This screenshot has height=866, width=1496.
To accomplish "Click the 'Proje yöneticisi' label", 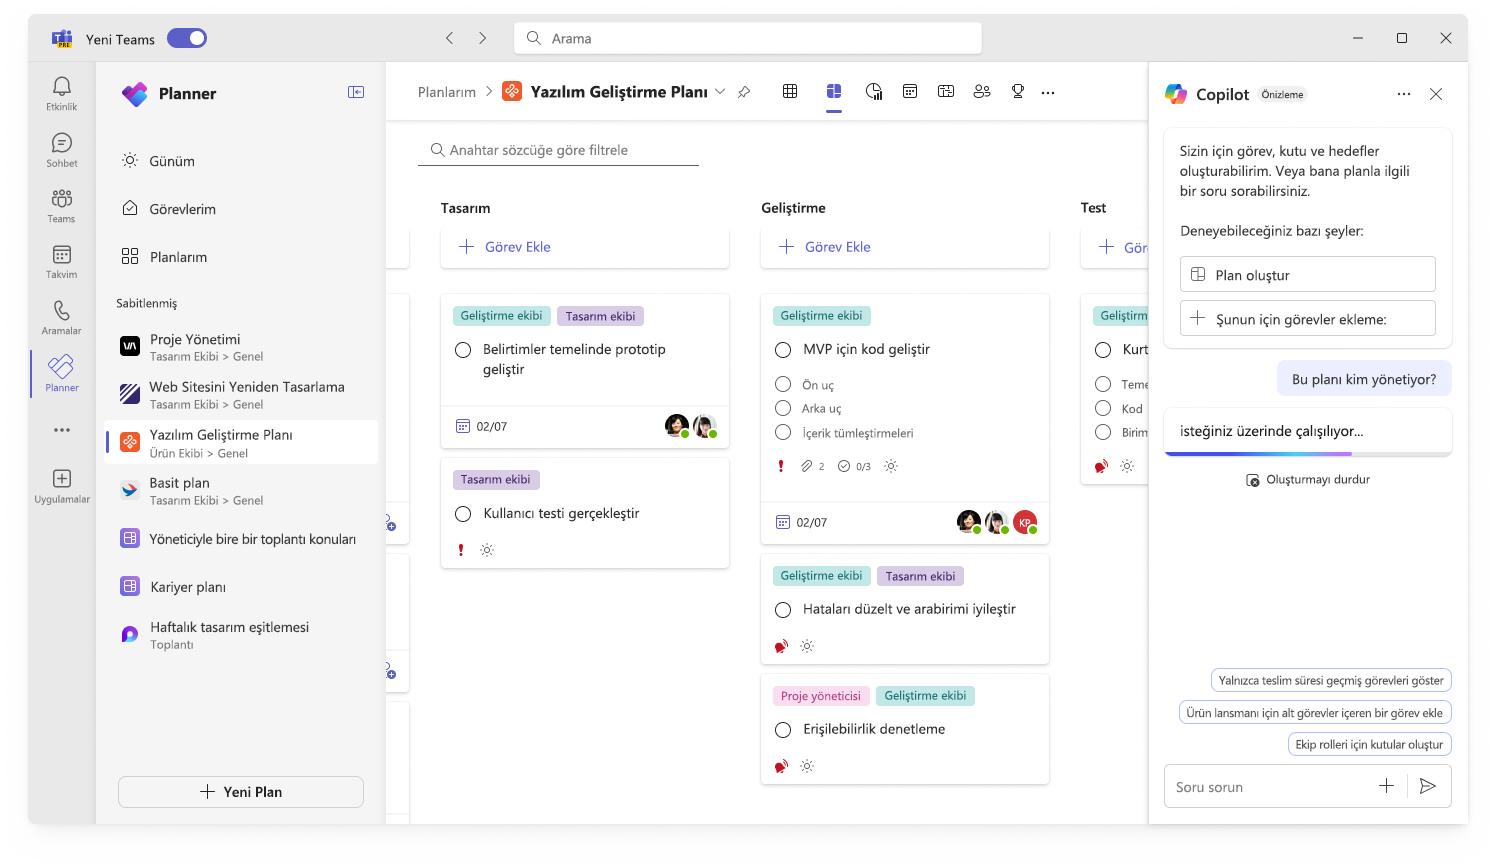I will pos(821,696).
